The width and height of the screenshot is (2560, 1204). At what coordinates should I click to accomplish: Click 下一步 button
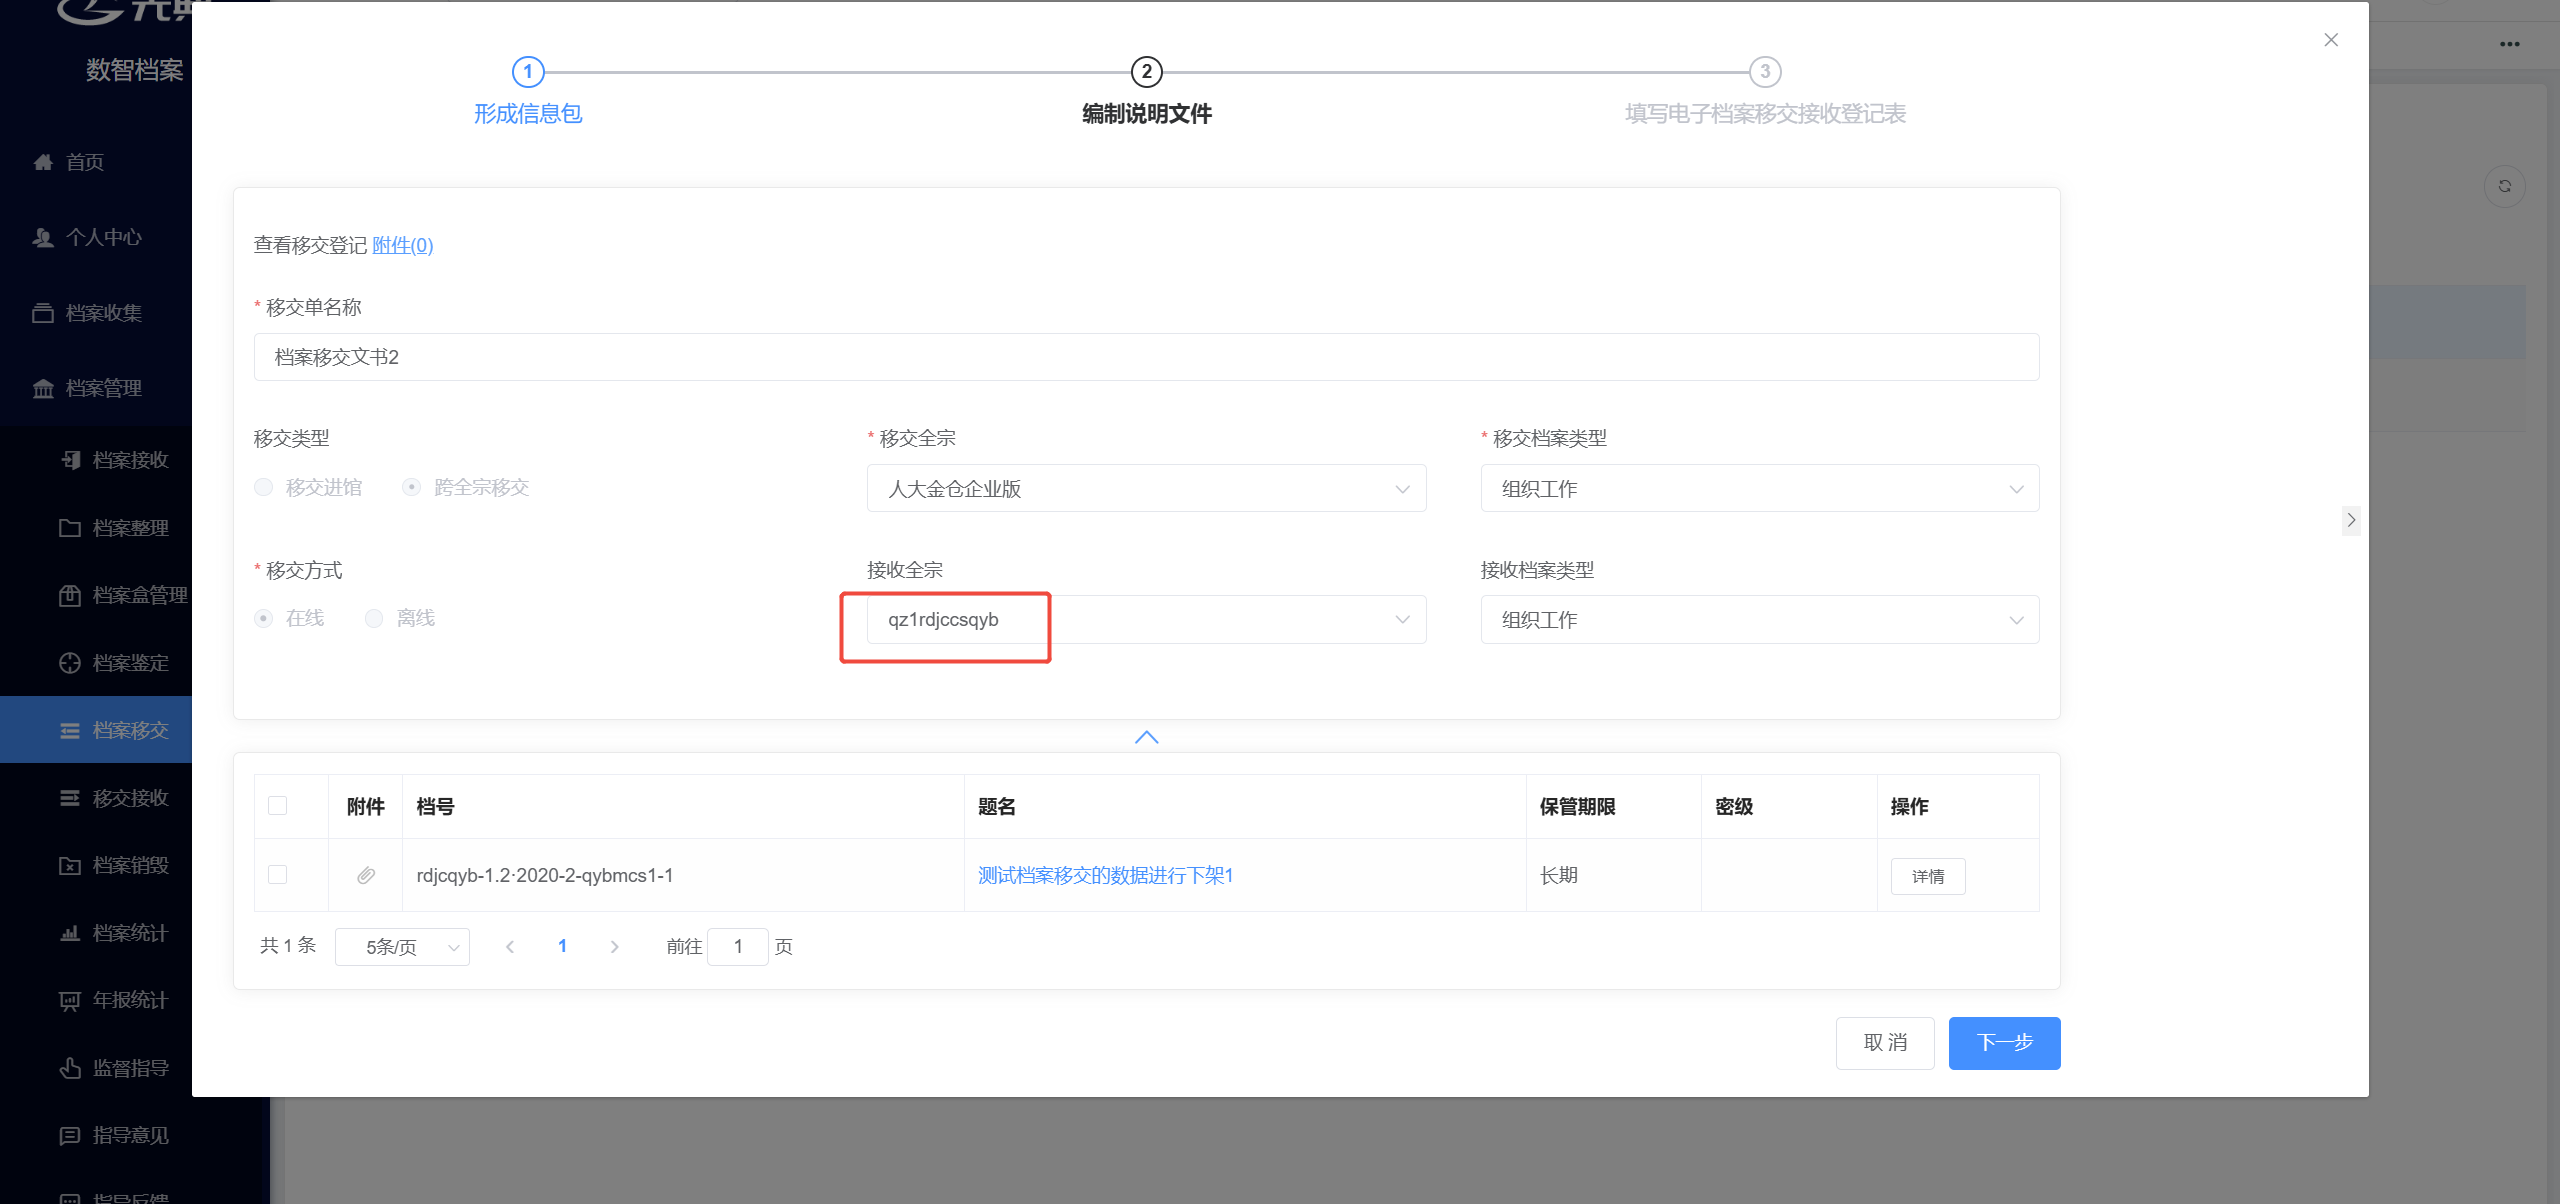[2004, 1043]
